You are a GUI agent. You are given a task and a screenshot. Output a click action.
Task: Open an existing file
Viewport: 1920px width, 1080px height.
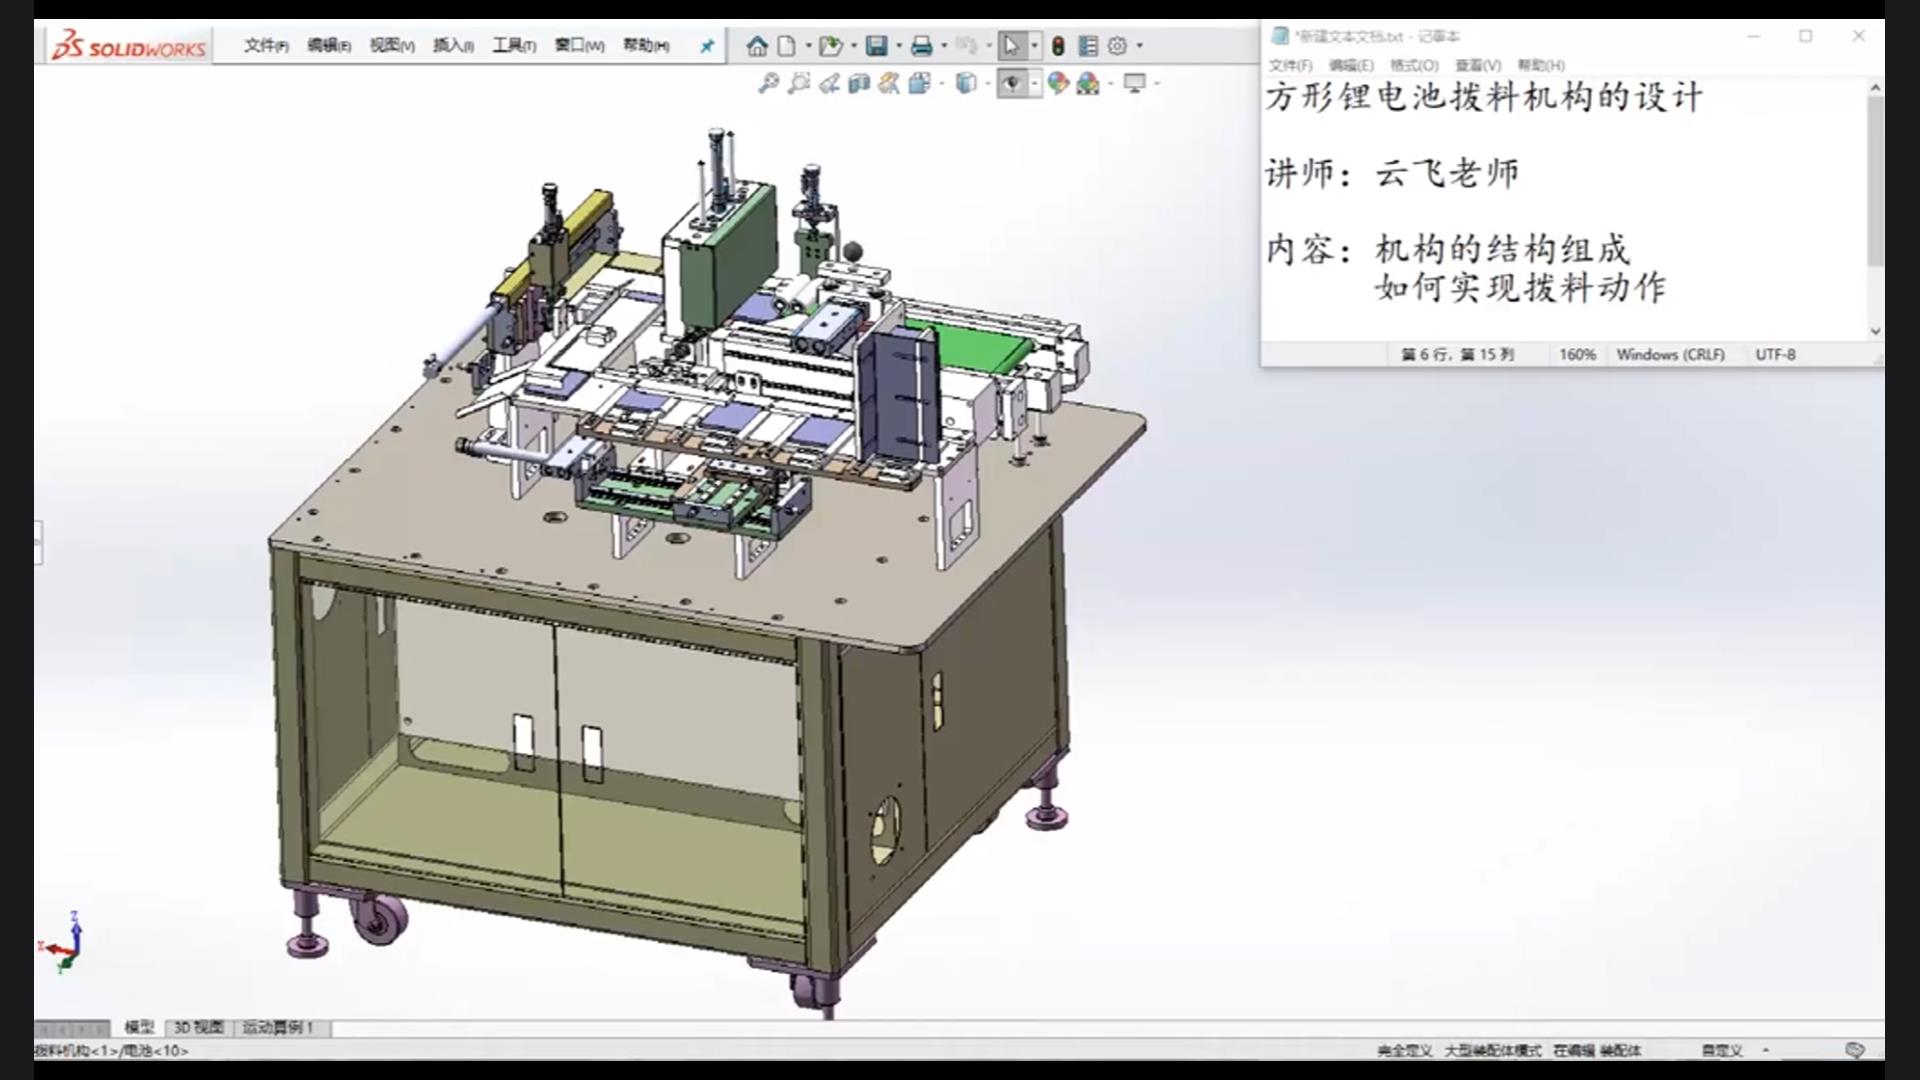[x=830, y=46]
